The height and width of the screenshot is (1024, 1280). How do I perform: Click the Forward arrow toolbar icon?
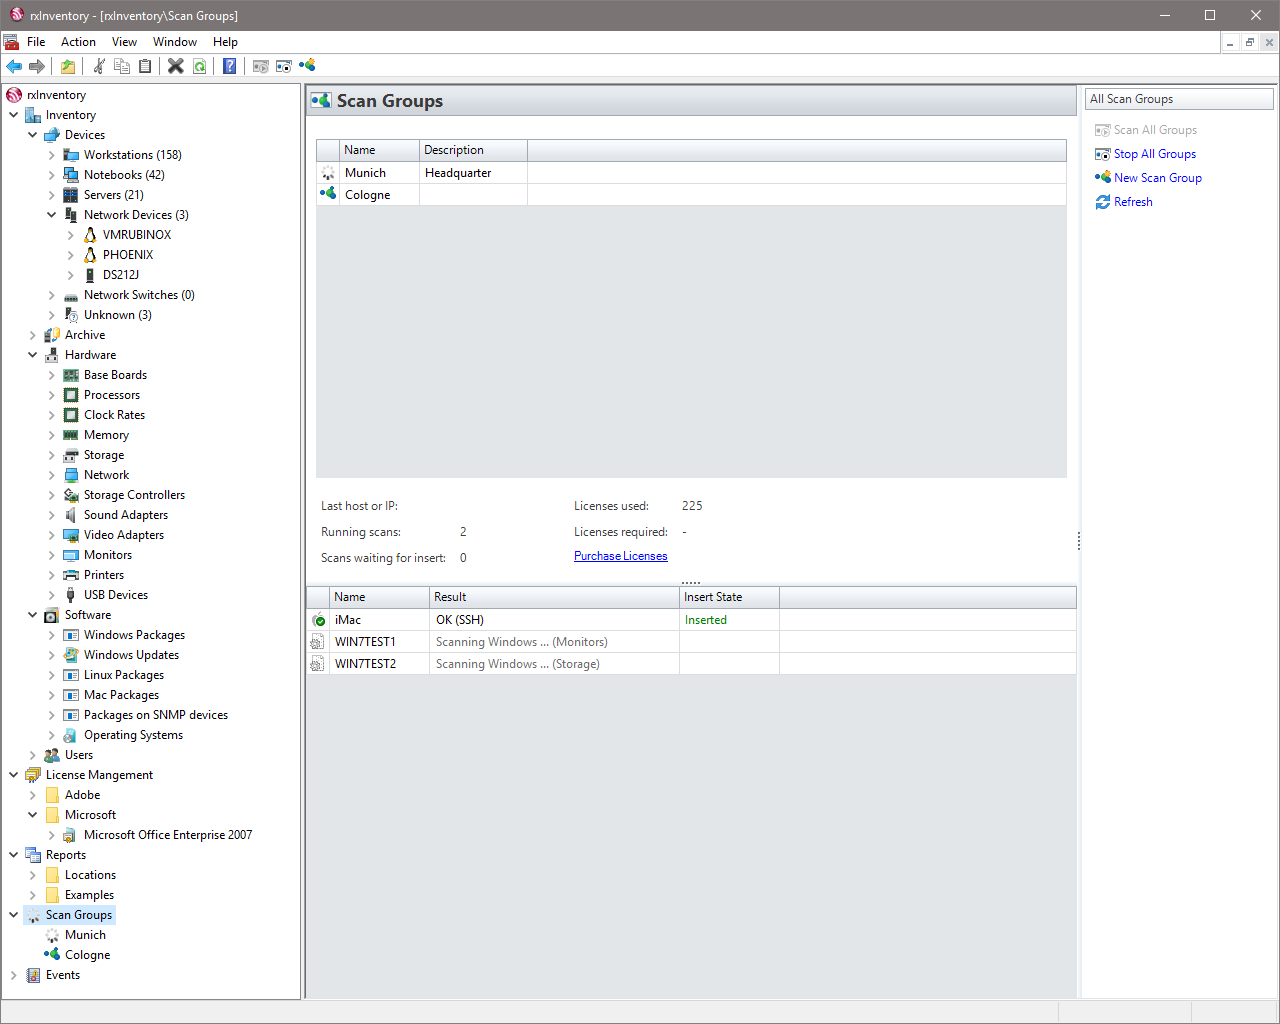tap(37, 66)
